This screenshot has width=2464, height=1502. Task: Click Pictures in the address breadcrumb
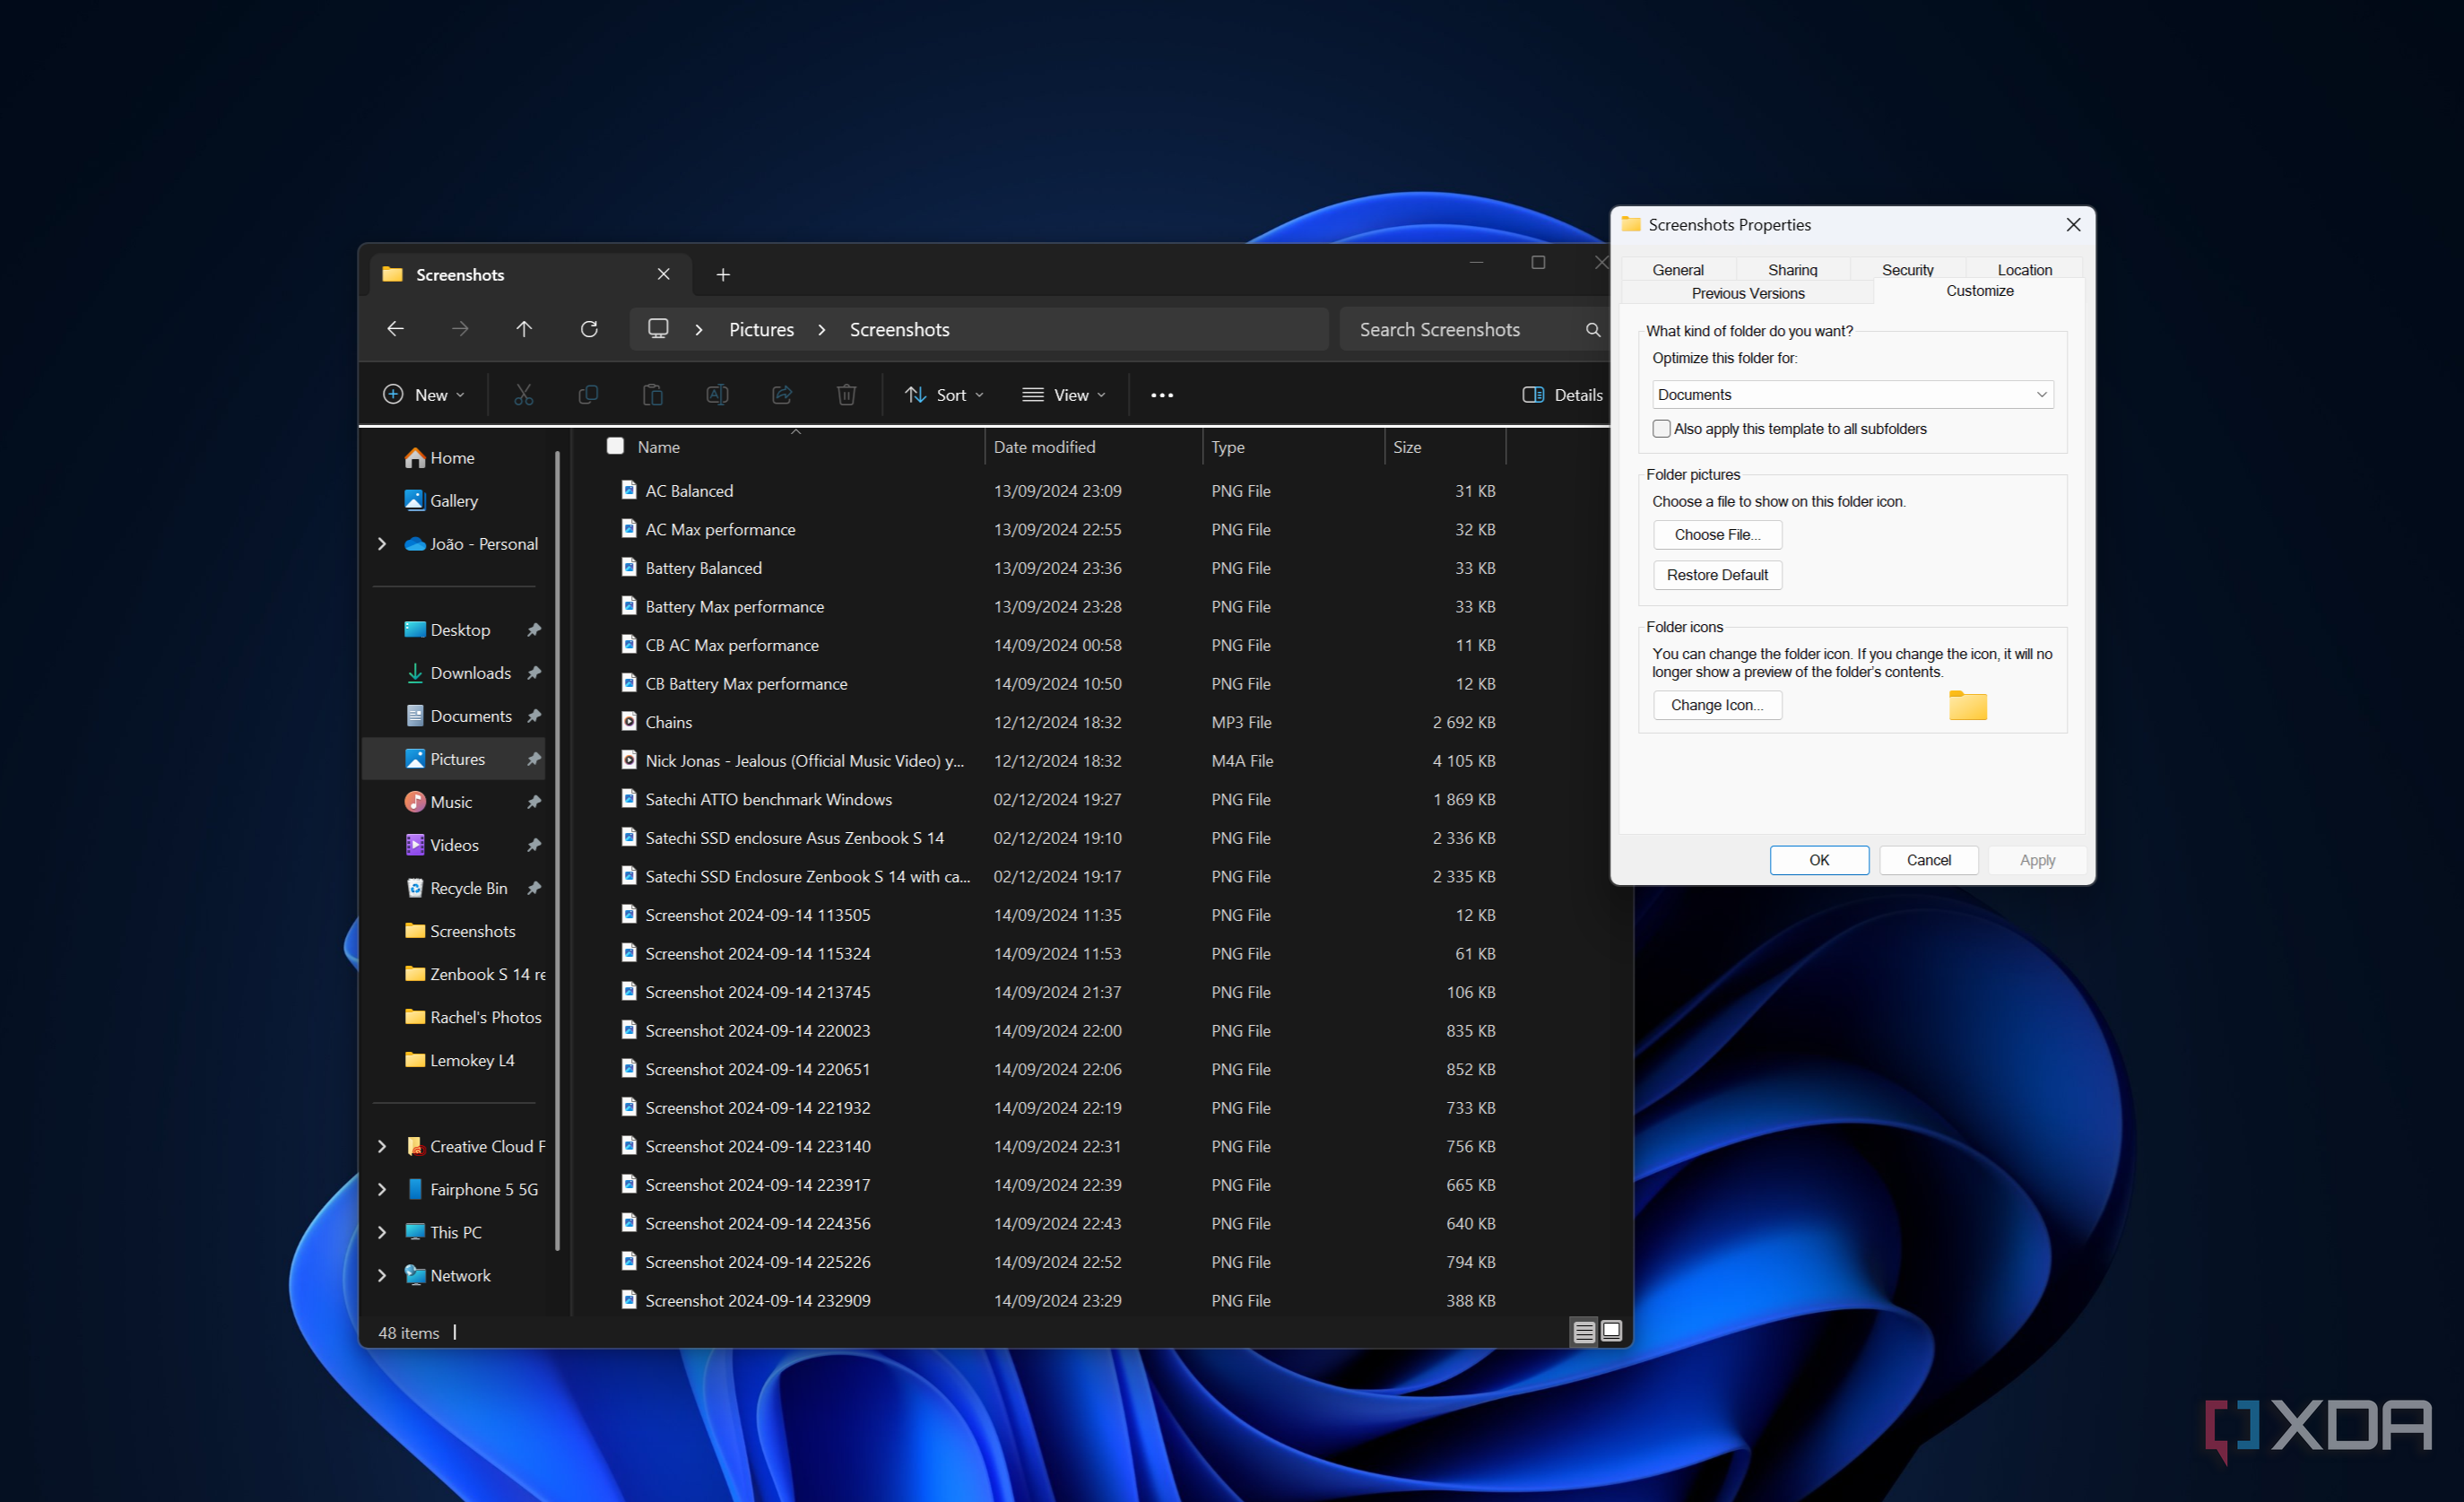point(761,330)
